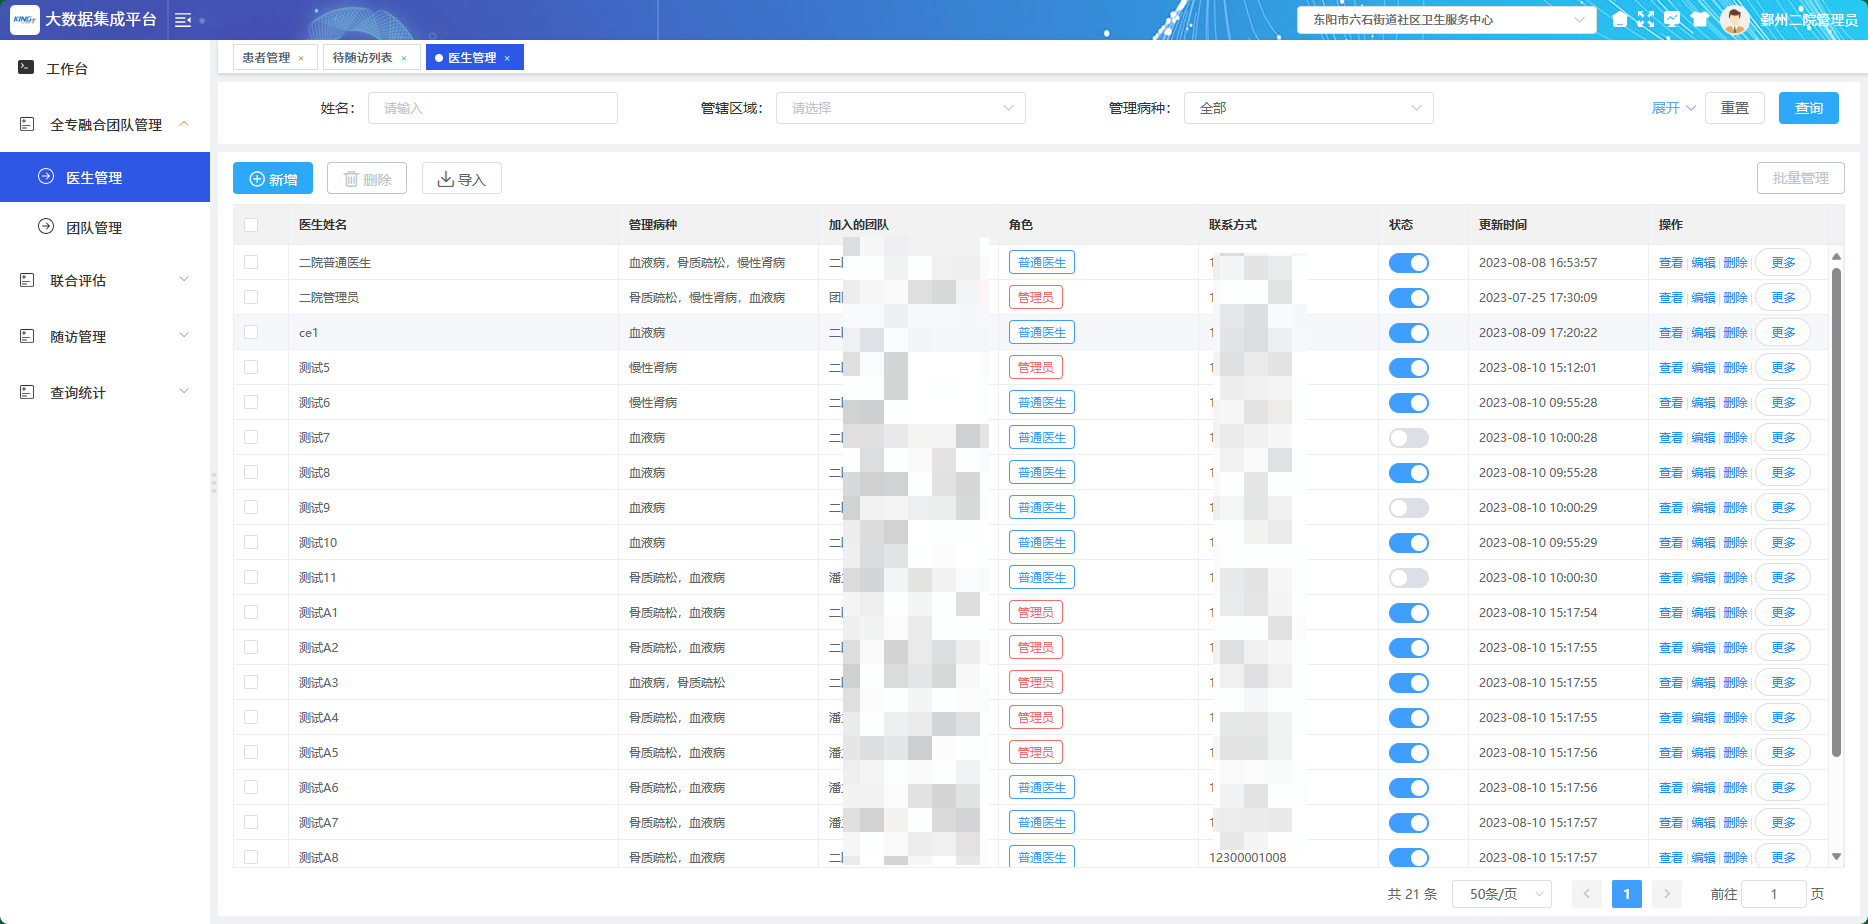Open the organization selector dropdown
Viewport: 1868px width, 924px height.
click(1446, 19)
